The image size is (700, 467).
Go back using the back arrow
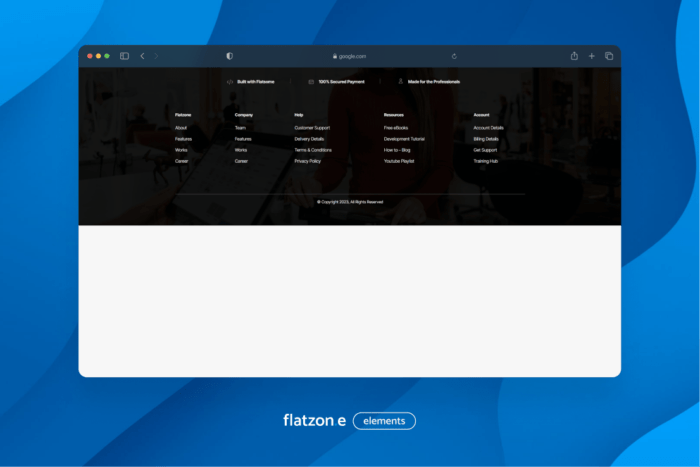(142, 56)
